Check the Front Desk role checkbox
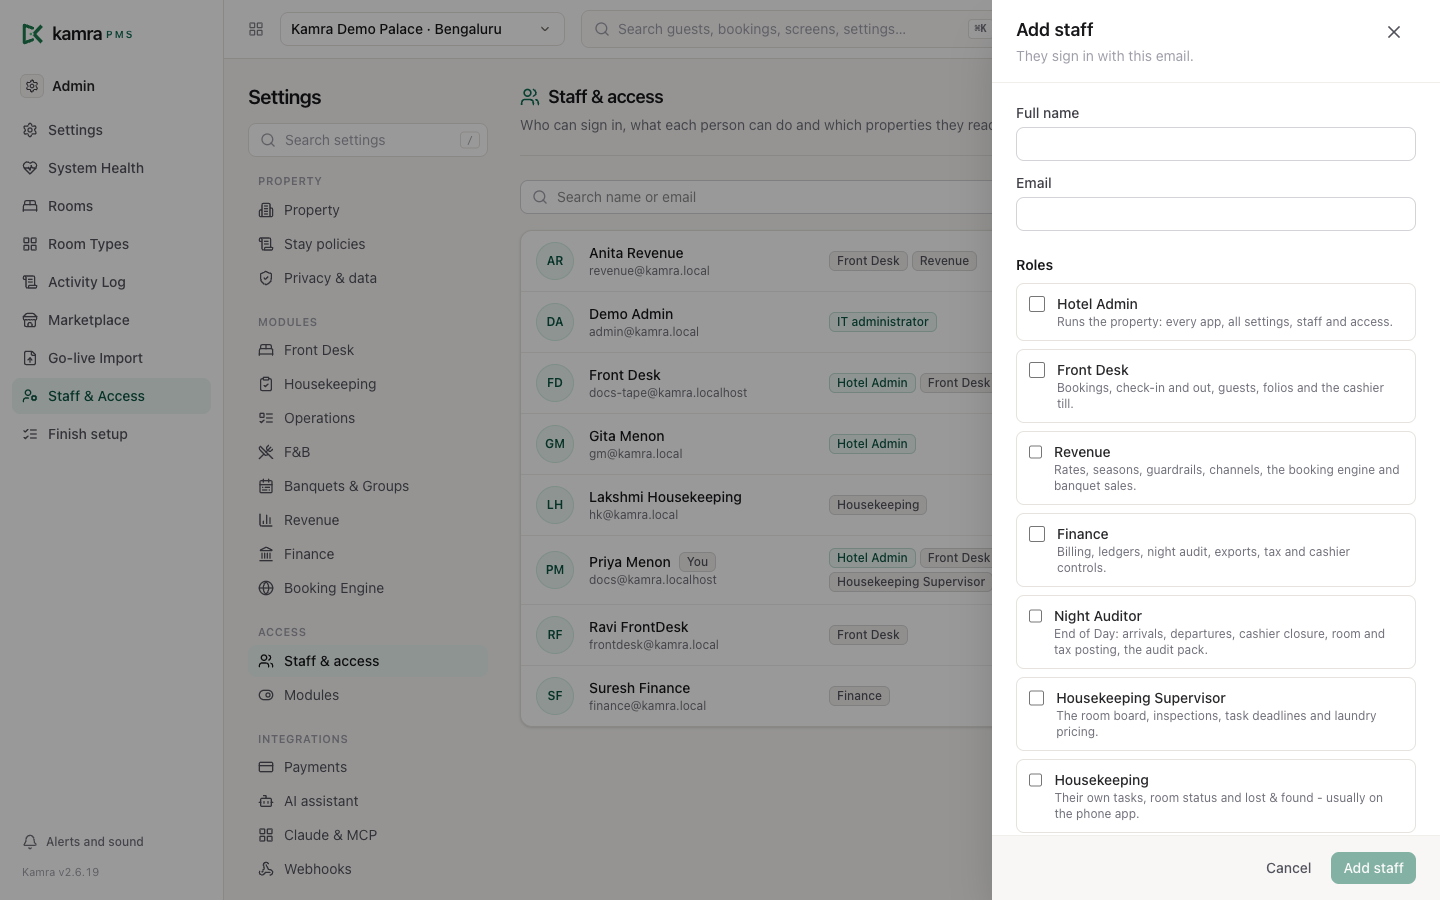1440x900 pixels. 1037,370
